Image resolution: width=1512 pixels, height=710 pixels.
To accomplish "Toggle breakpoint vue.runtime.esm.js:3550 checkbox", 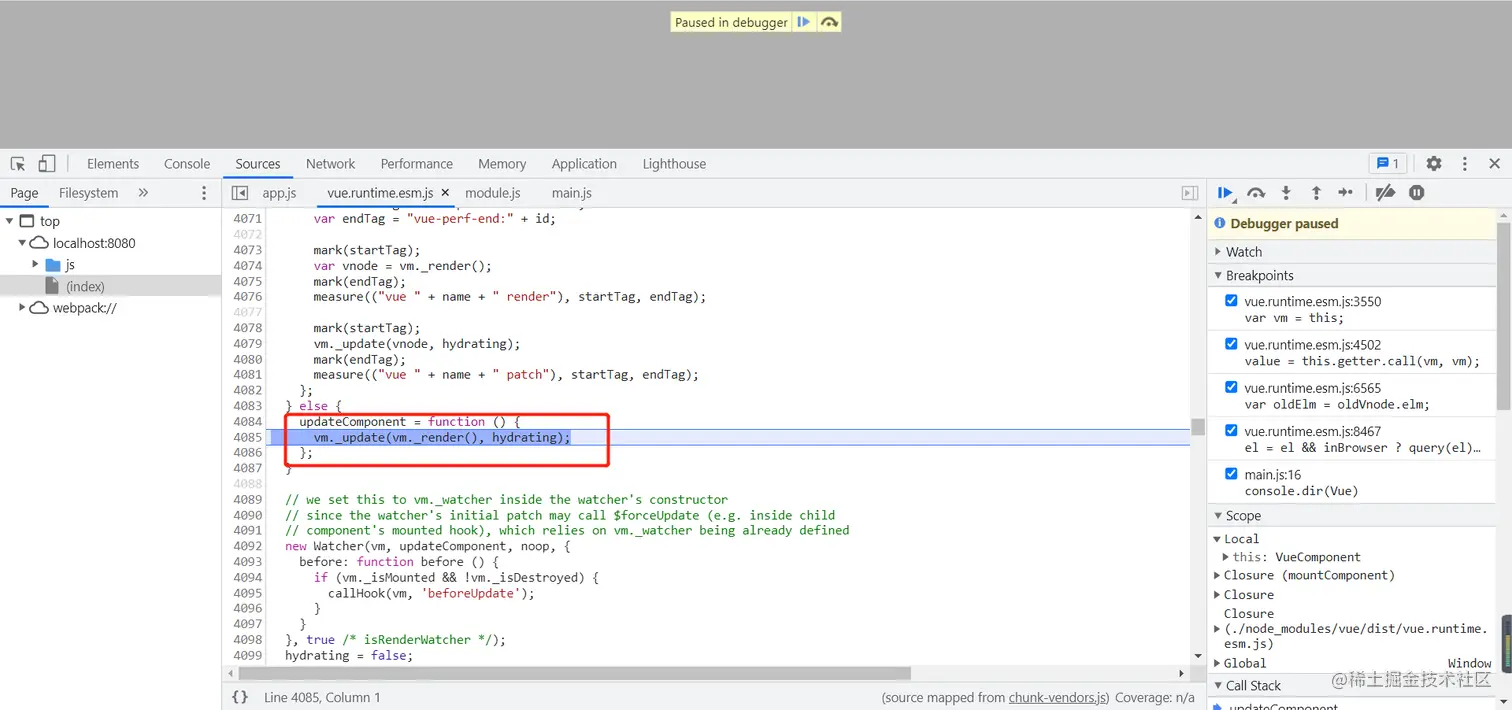I will pos(1231,301).
